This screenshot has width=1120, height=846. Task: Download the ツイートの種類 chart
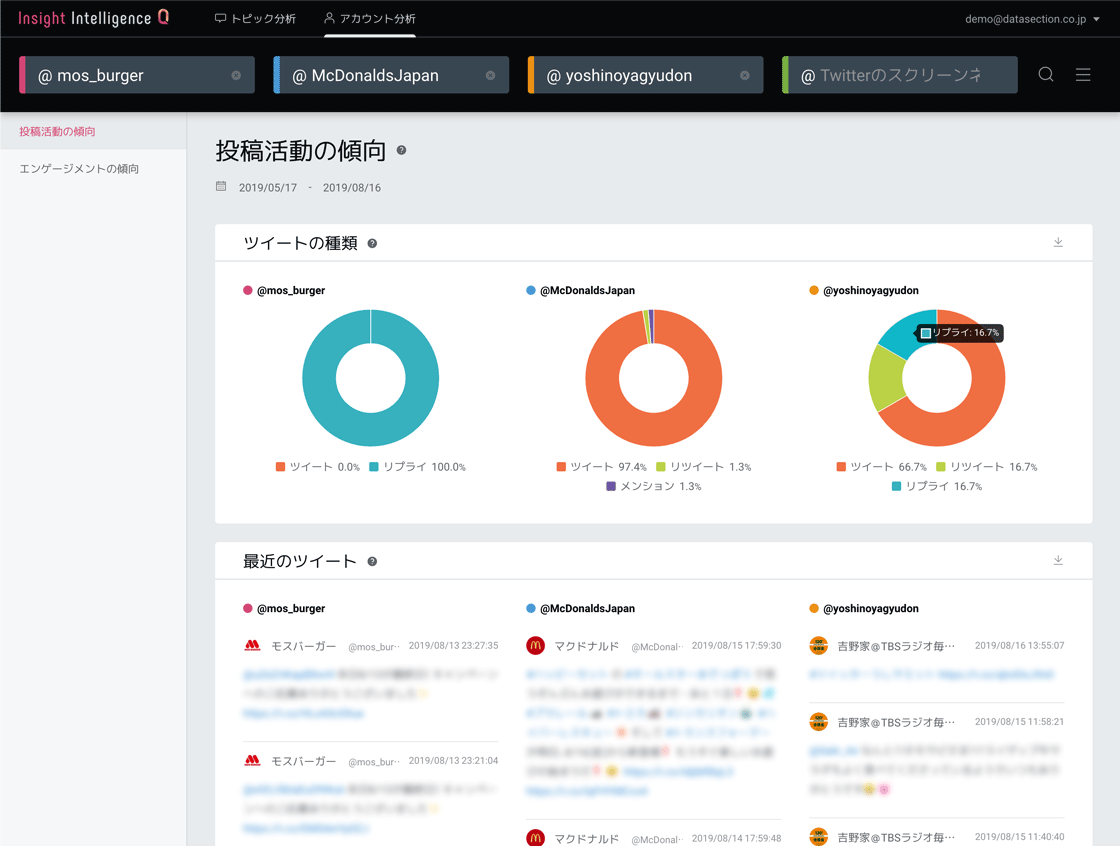(1059, 243)
